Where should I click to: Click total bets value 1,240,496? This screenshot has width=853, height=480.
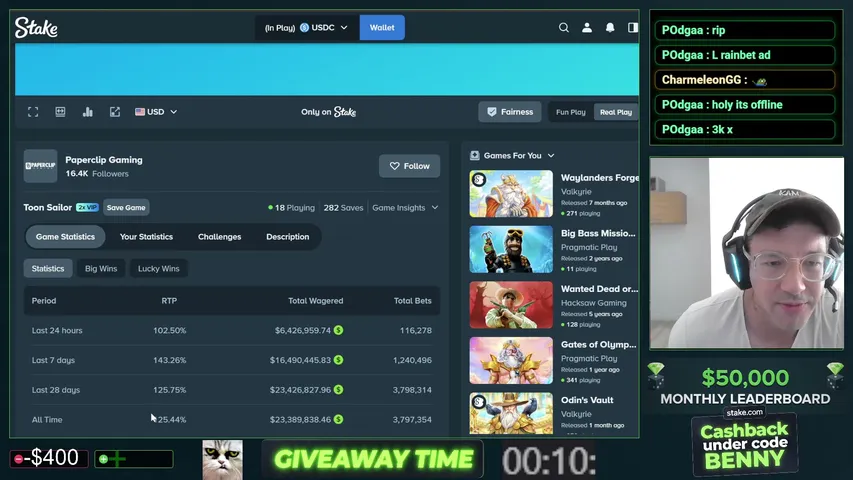[412, 360]
